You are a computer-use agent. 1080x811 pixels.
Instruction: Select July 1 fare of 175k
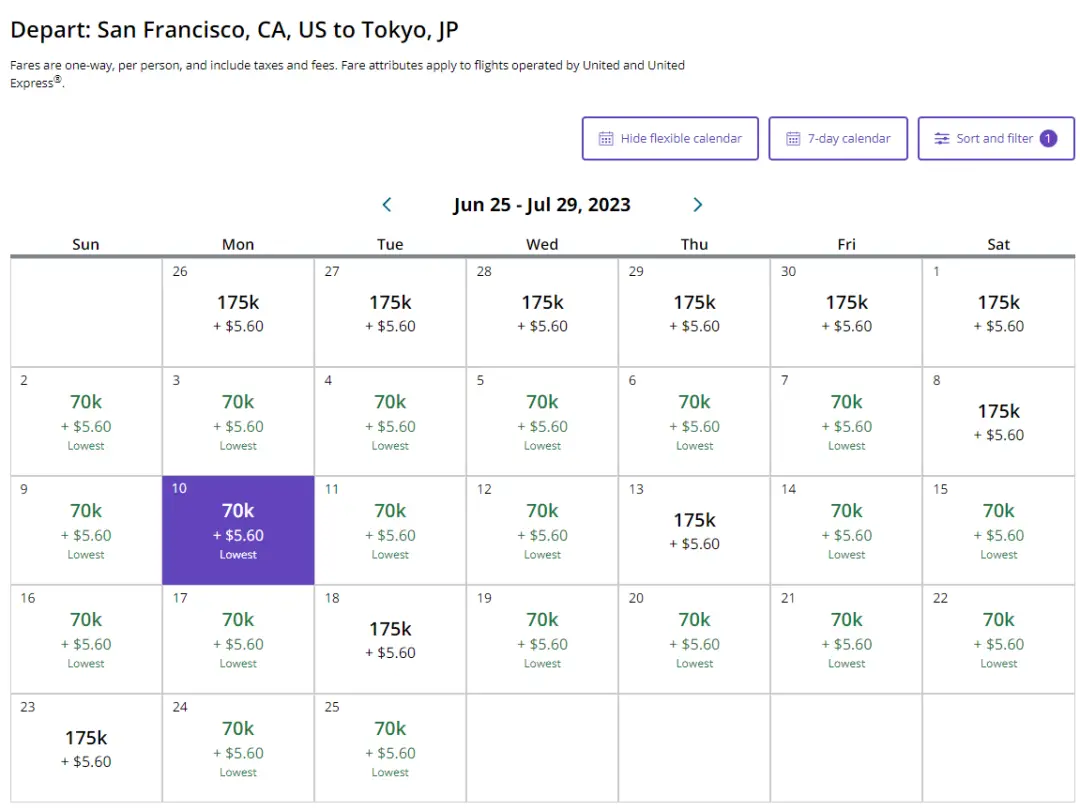pyautogui.click(x=999, y=313)
